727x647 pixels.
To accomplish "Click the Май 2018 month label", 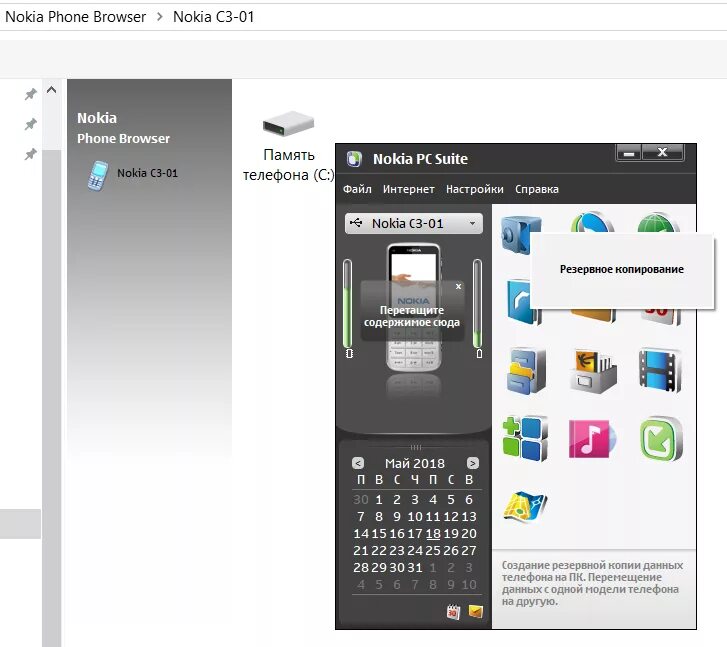I will tap(415, 463).
